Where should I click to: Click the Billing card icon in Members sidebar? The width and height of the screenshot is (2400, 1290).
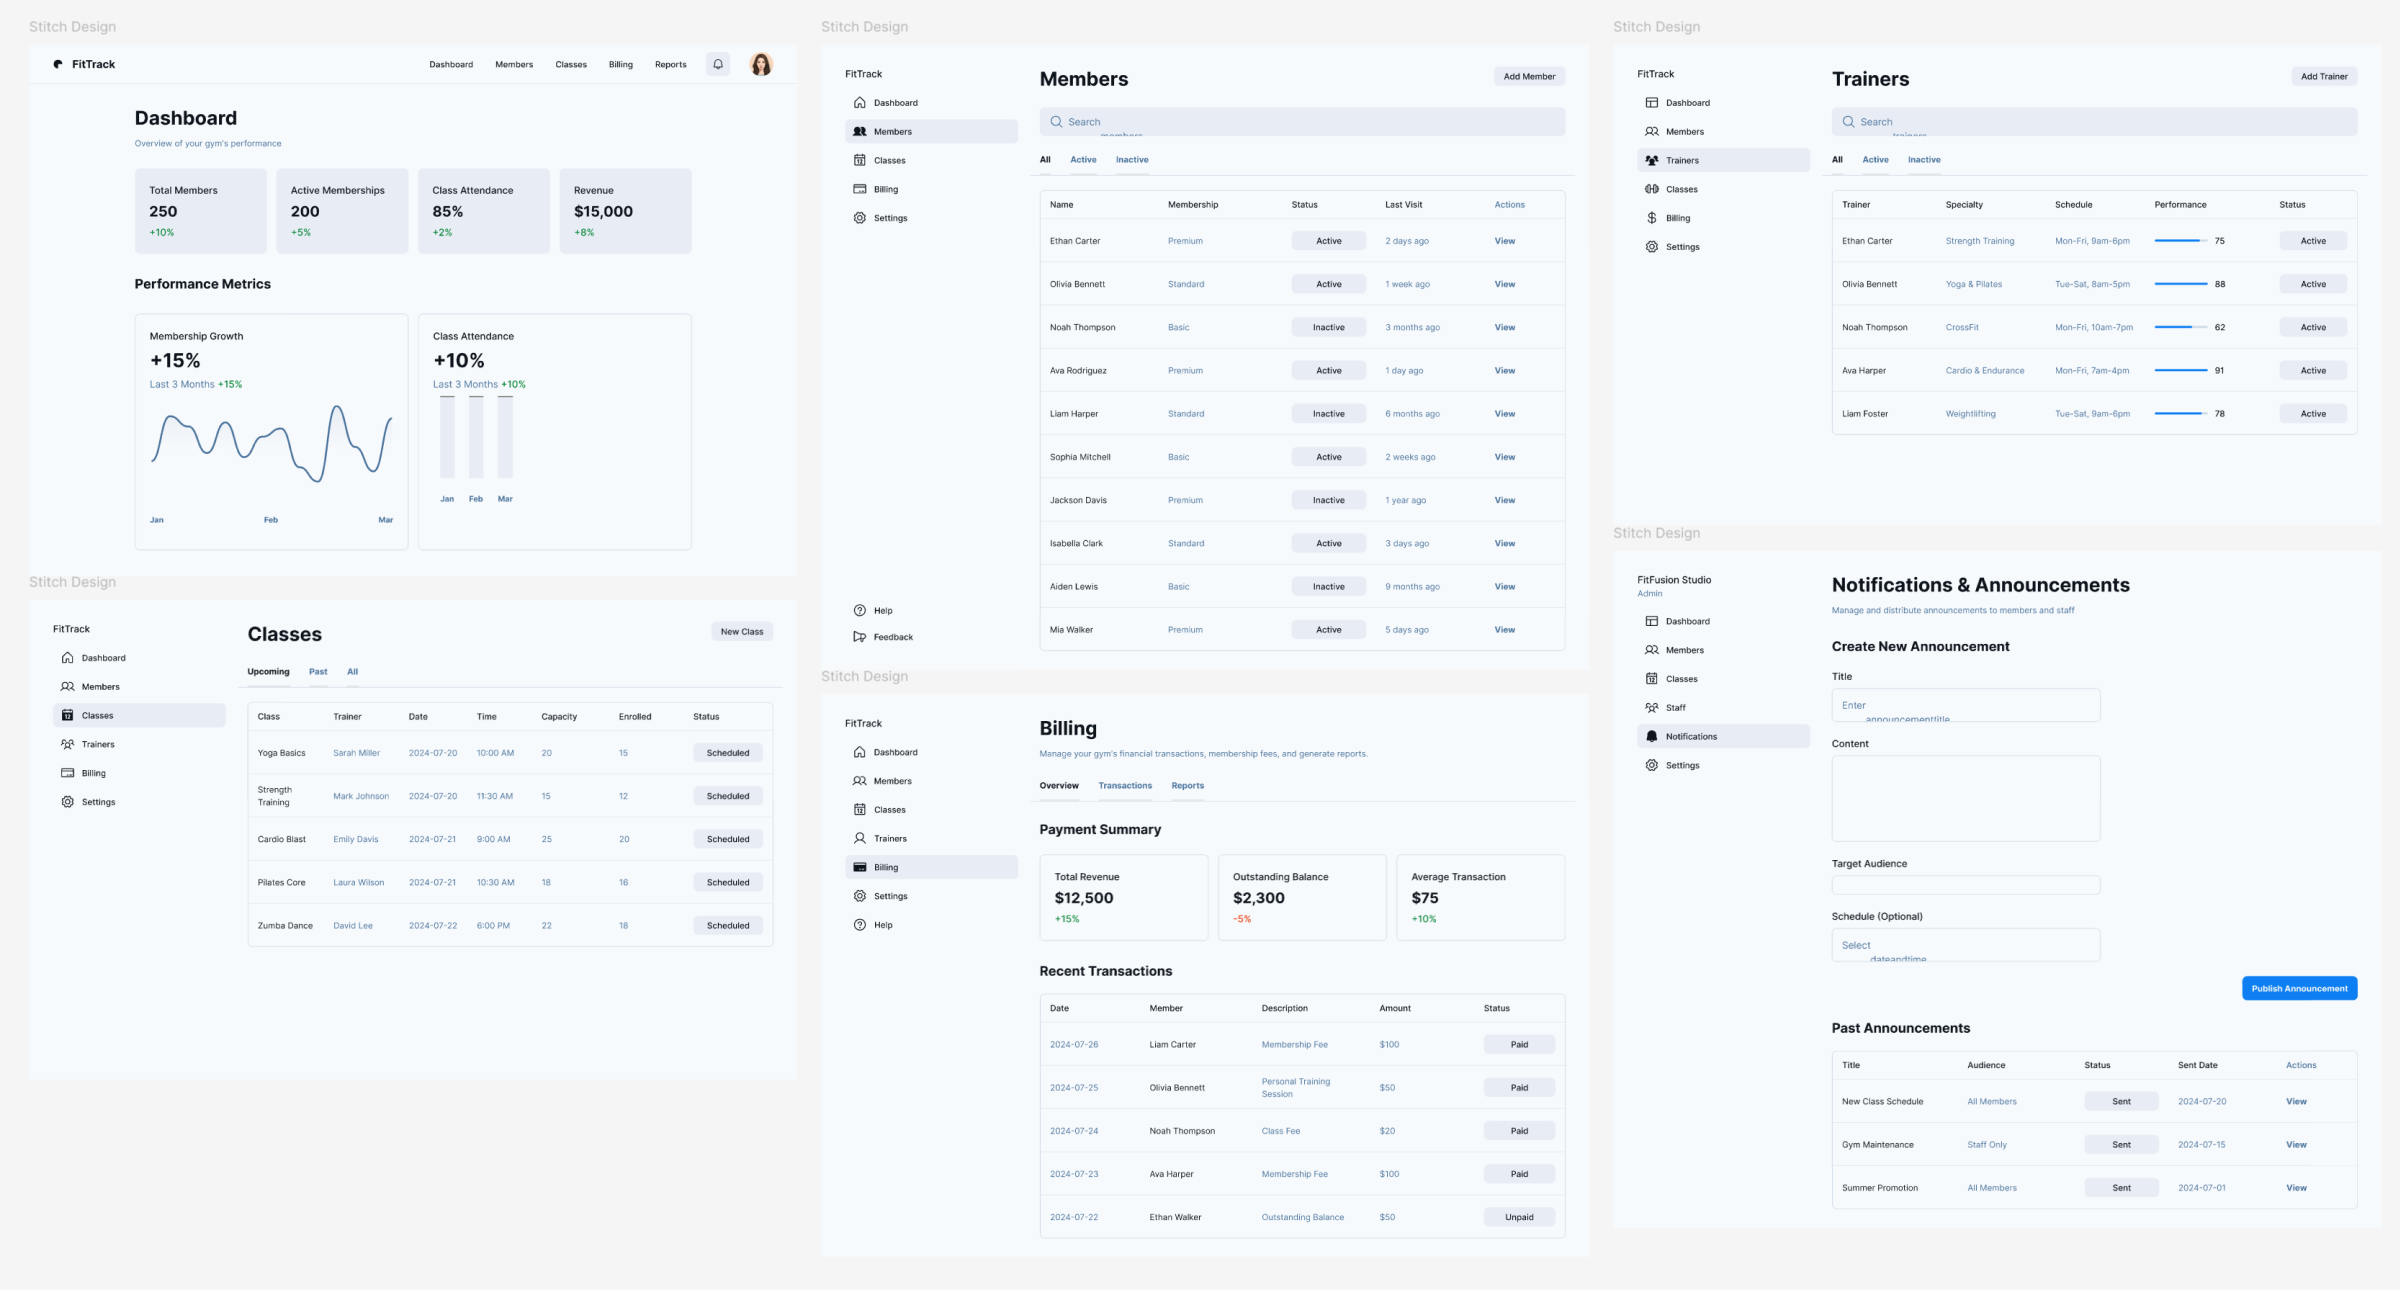coord(859,189)
